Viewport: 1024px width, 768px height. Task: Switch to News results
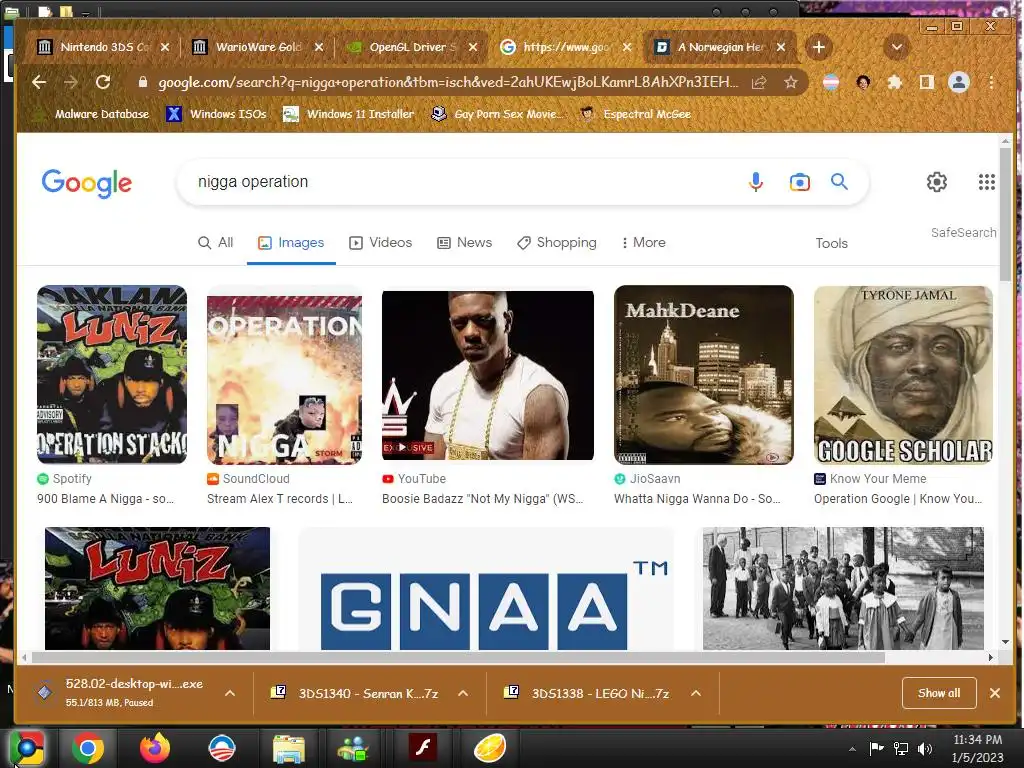[x=464, y=242]
